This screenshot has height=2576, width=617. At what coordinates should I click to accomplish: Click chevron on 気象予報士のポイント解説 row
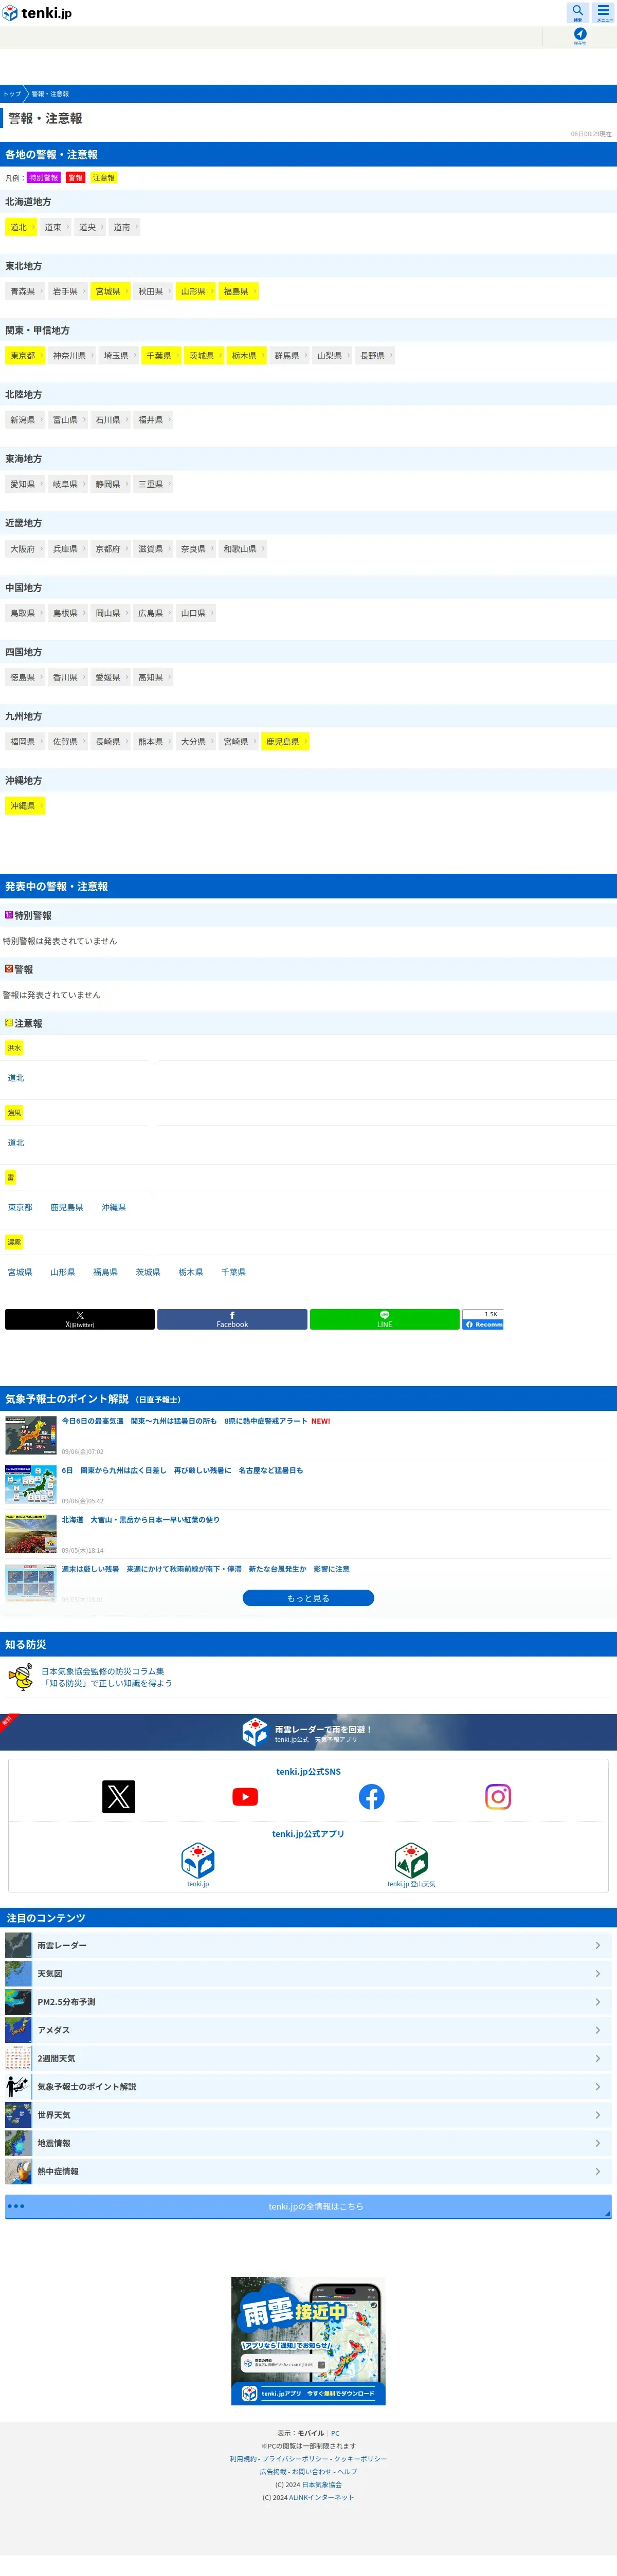pyautogui.click(x=598, y=2087)
